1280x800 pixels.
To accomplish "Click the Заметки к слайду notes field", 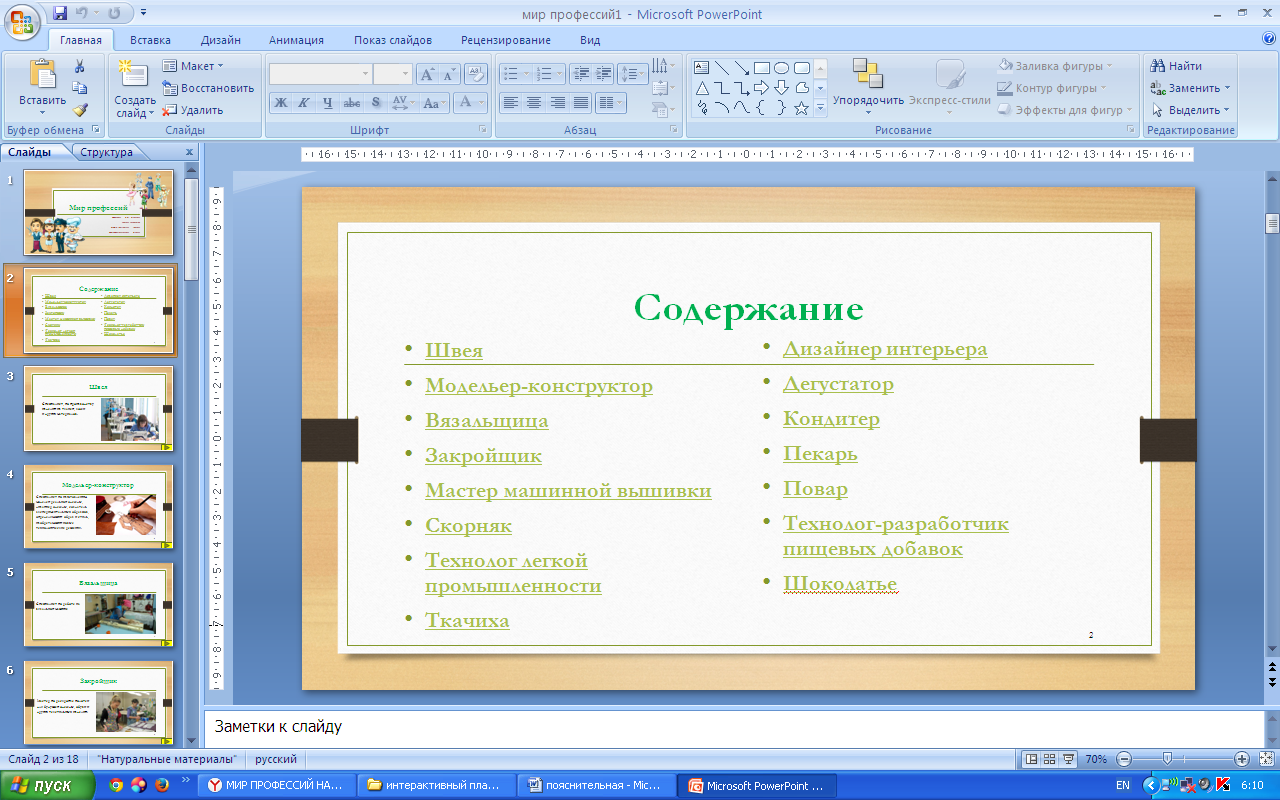I will [x=732, y=727].
